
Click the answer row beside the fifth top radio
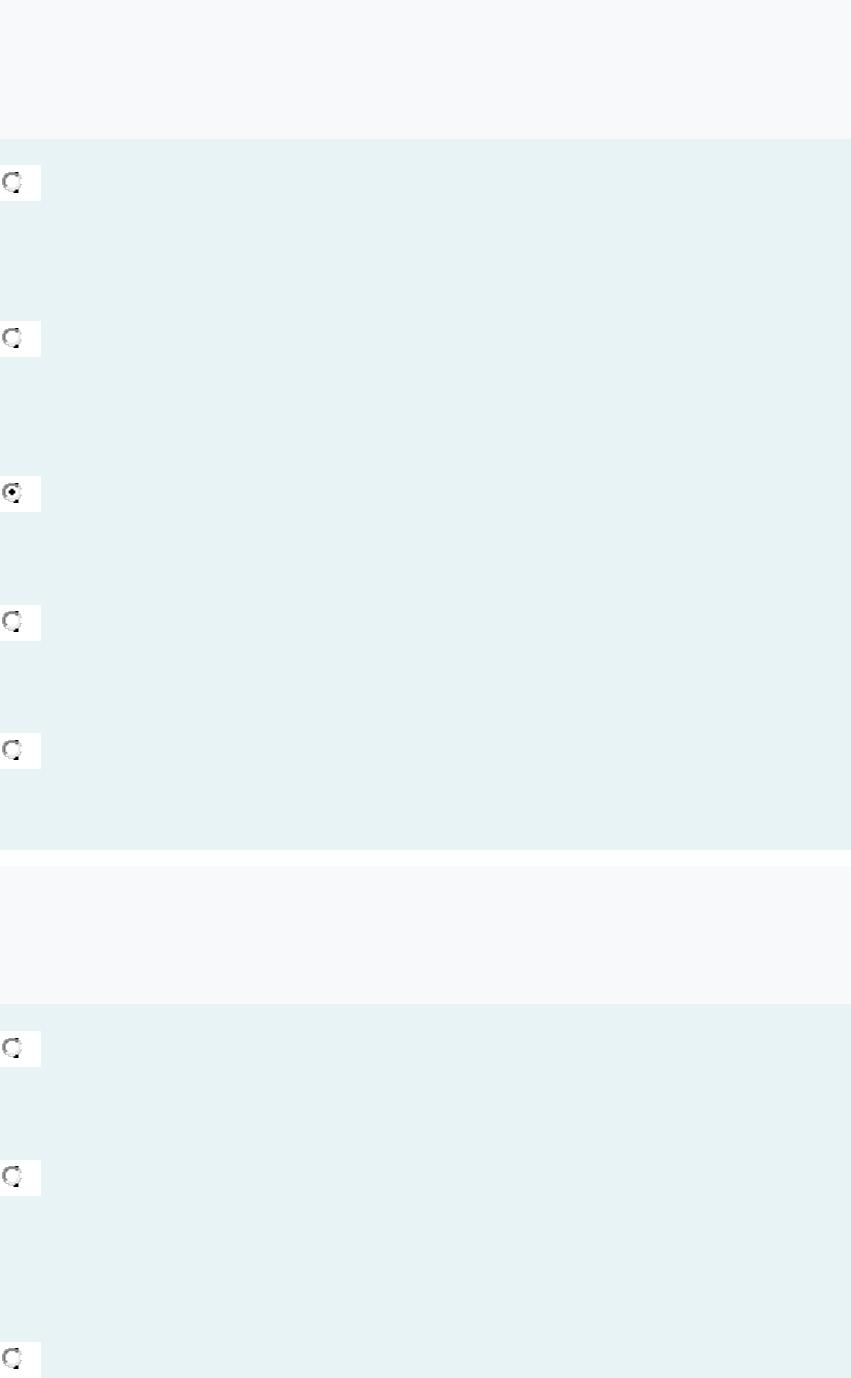click(x=446, y=784)
